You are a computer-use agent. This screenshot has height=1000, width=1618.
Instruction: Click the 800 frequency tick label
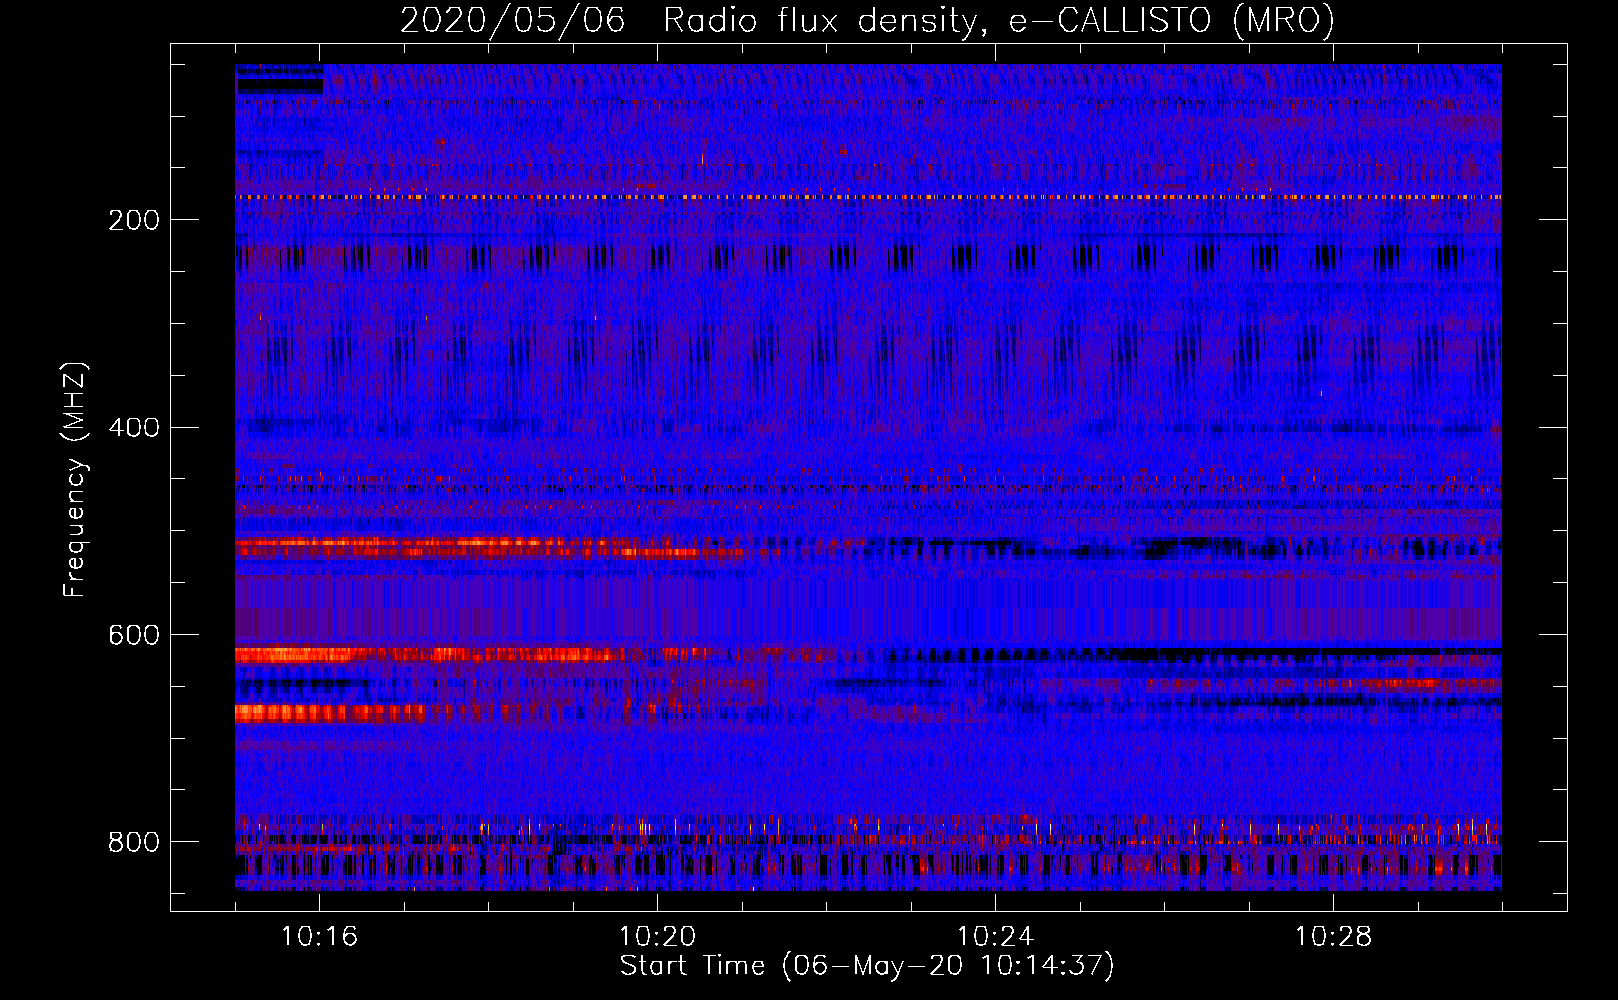(x=134, y=842)
